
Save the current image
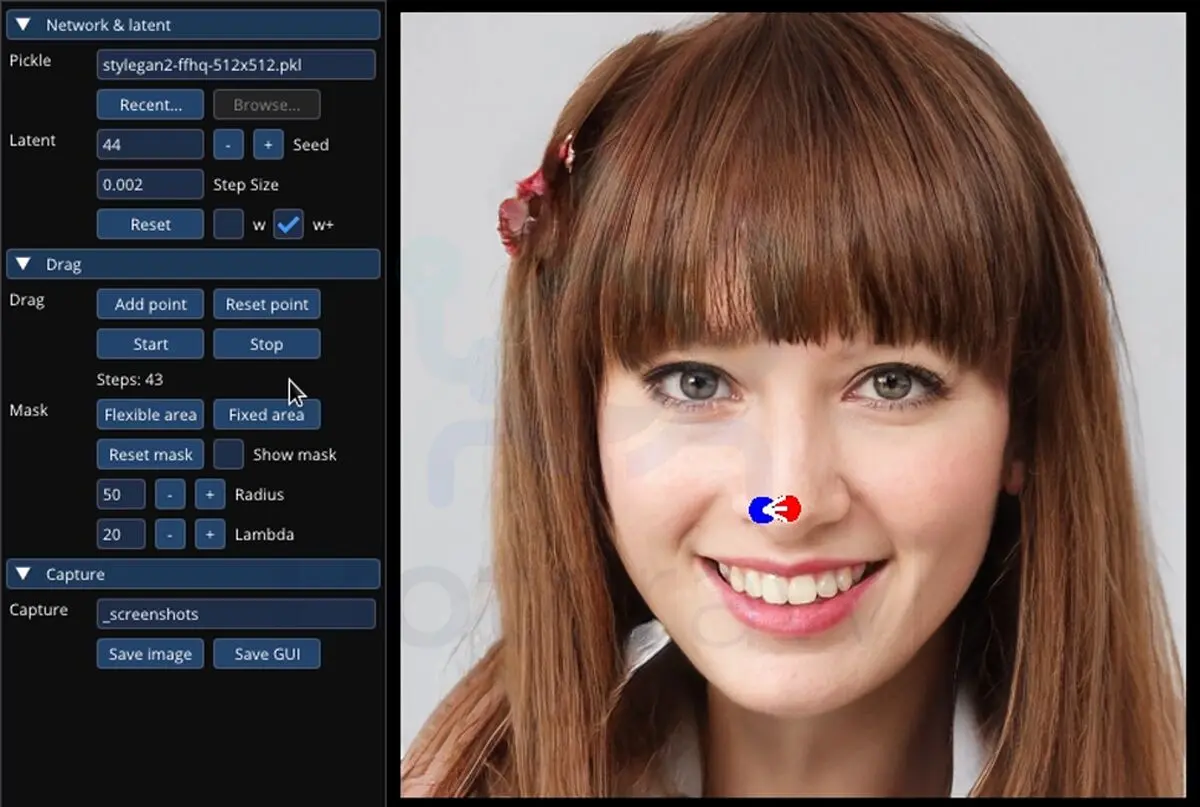click(150, 654)
